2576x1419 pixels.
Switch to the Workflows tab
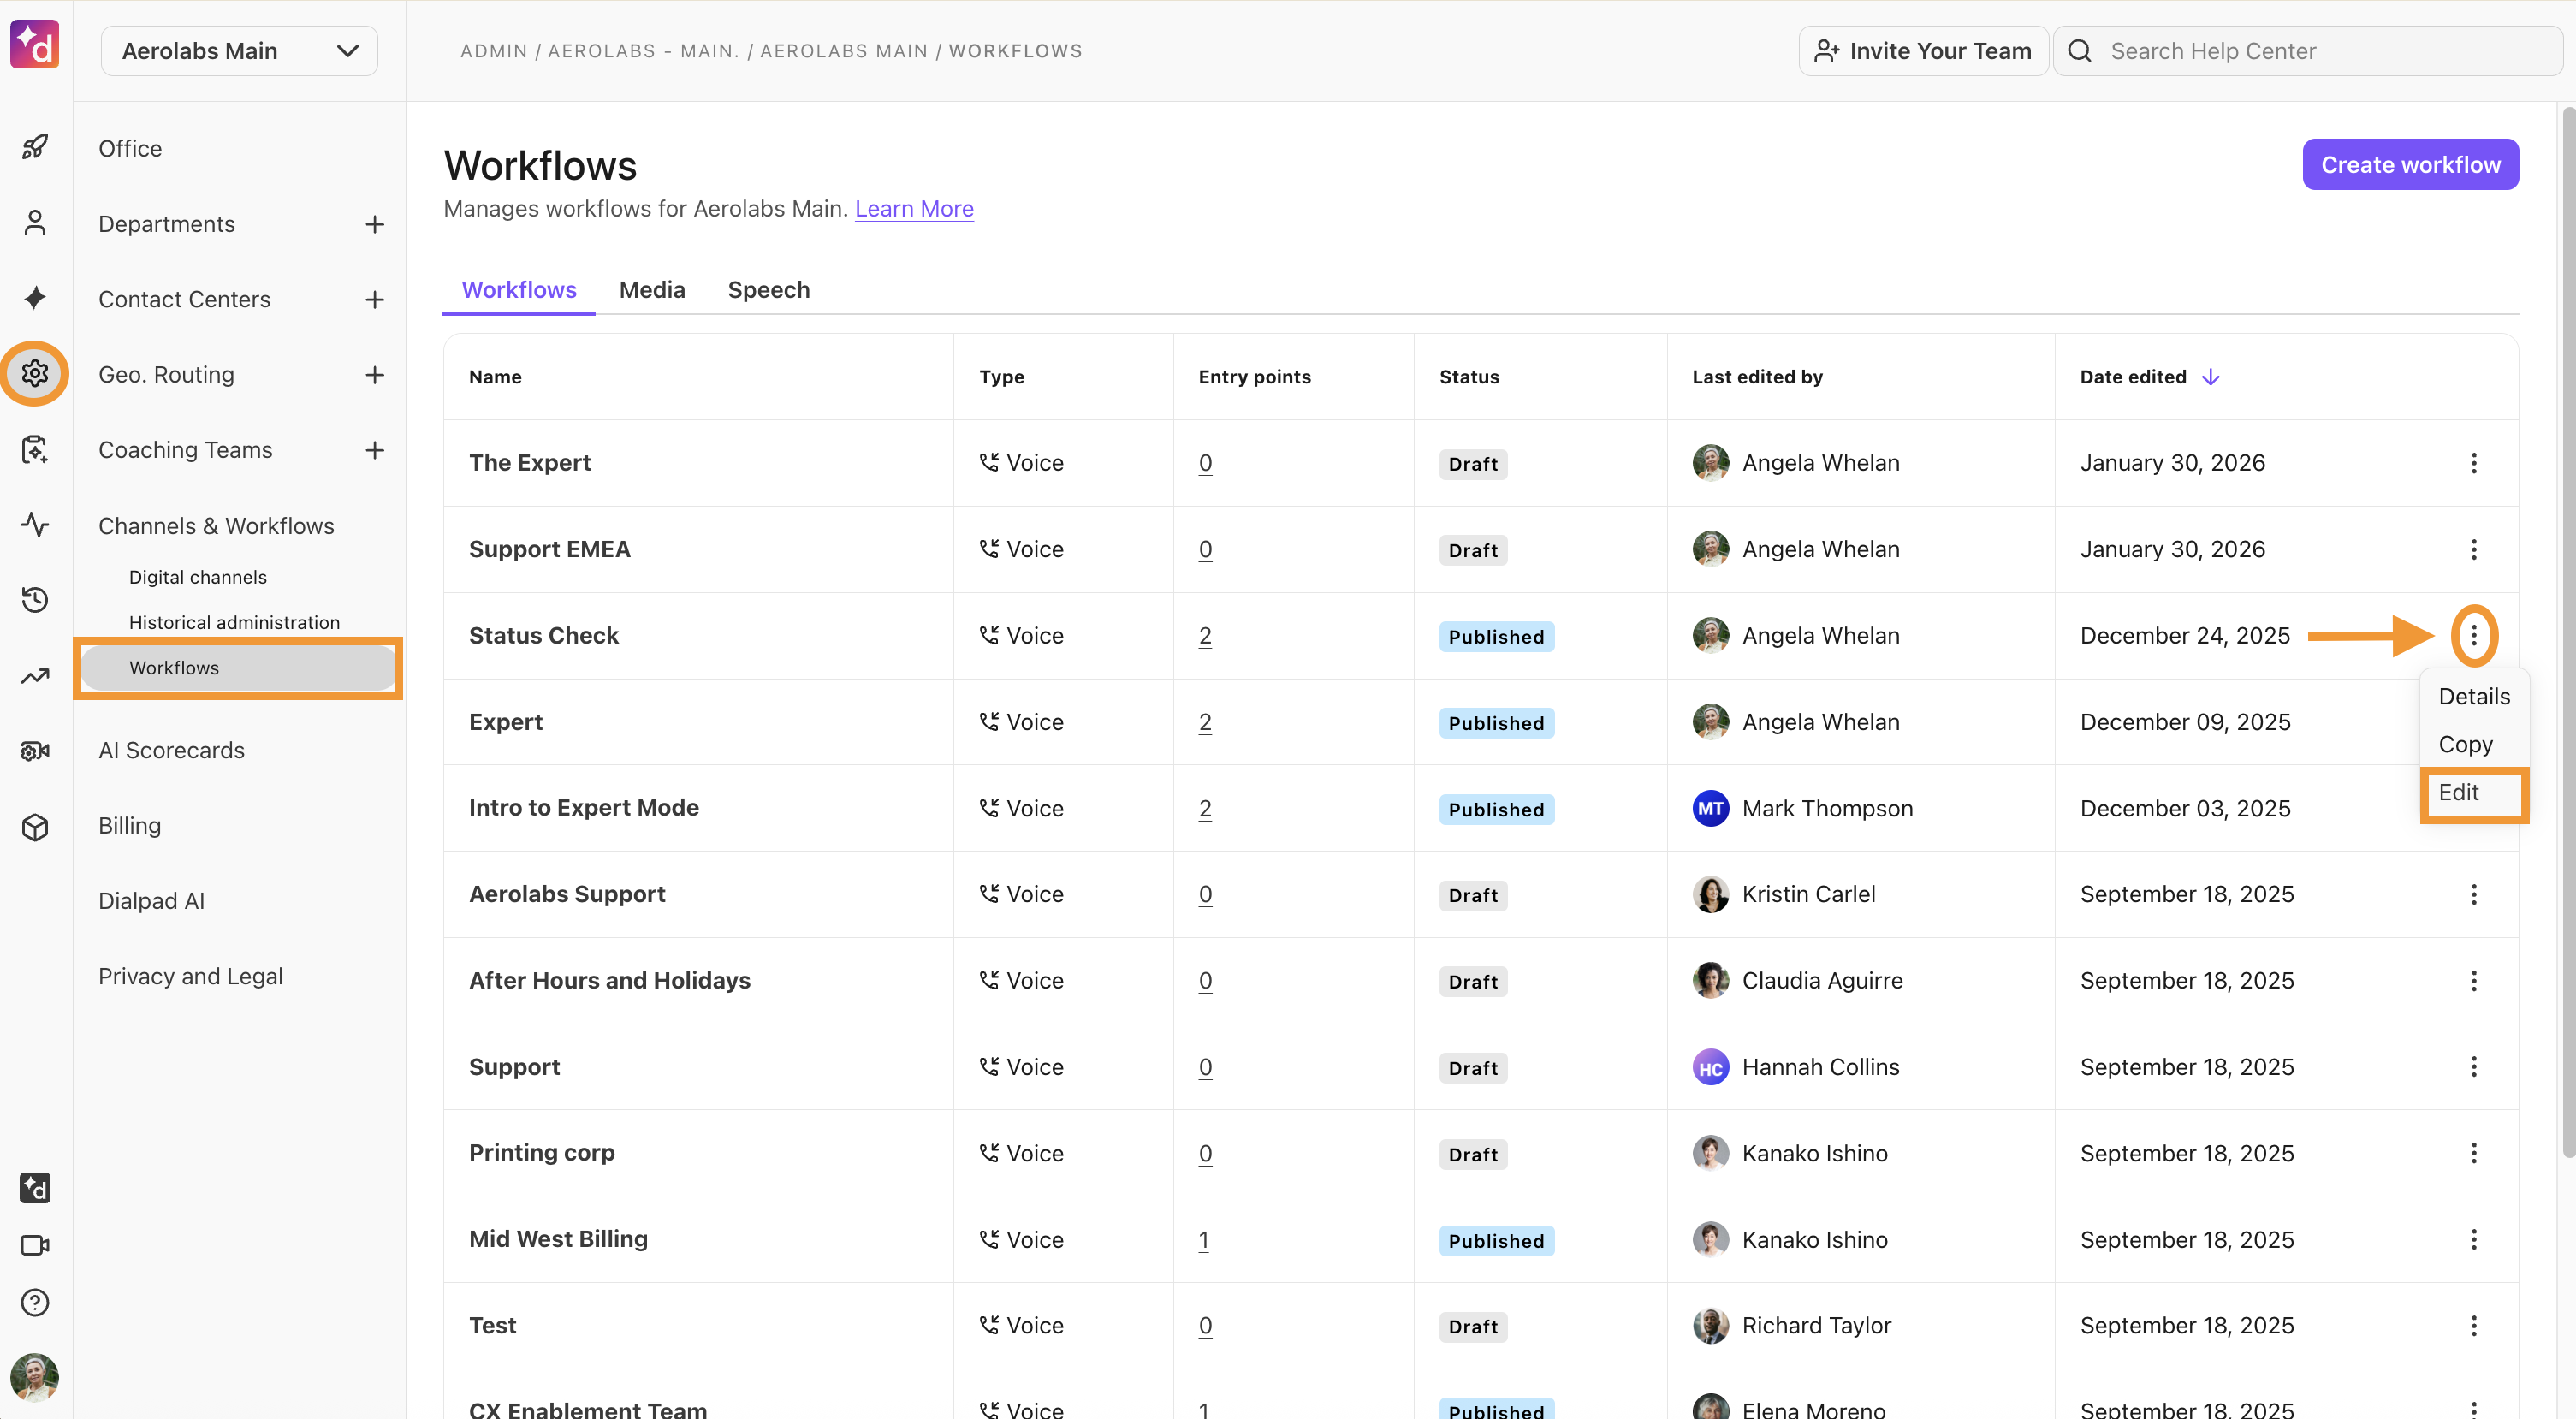coord(519,290)
